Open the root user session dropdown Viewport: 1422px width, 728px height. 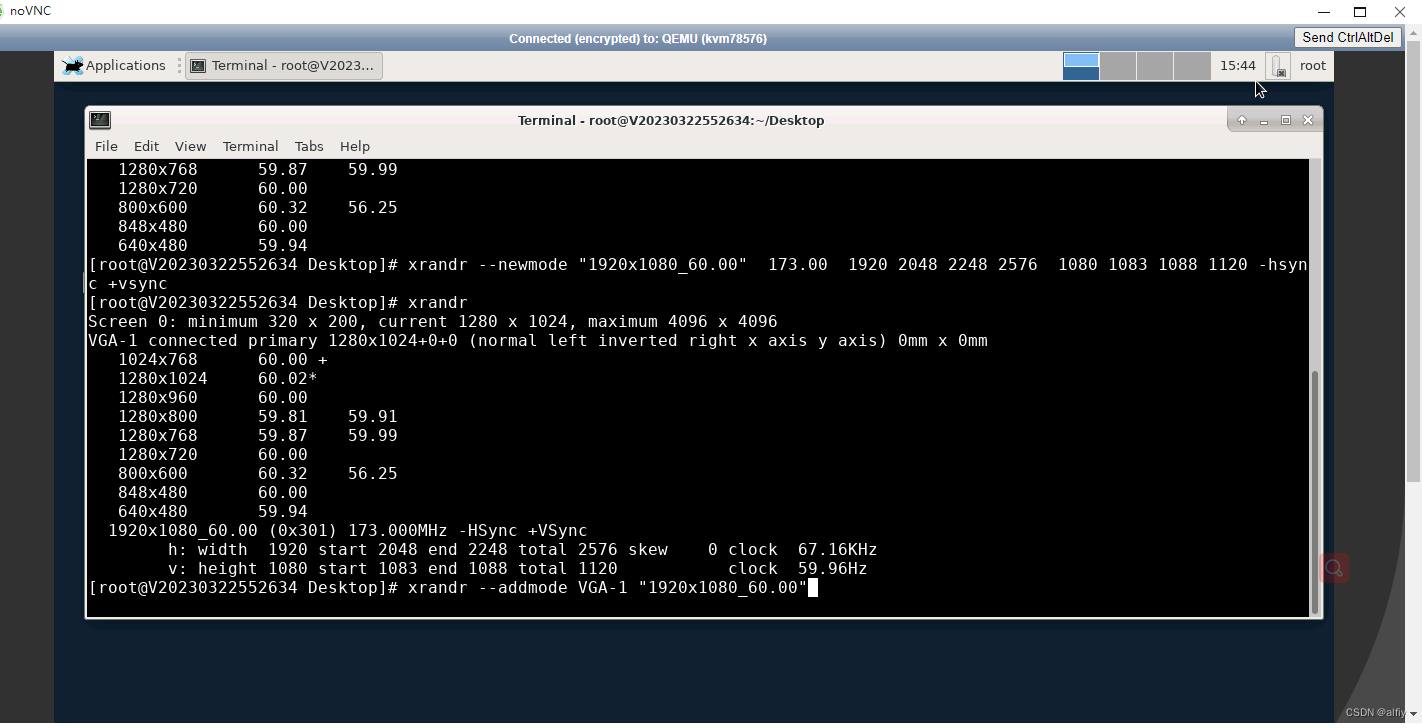(x=1312, y=65)
